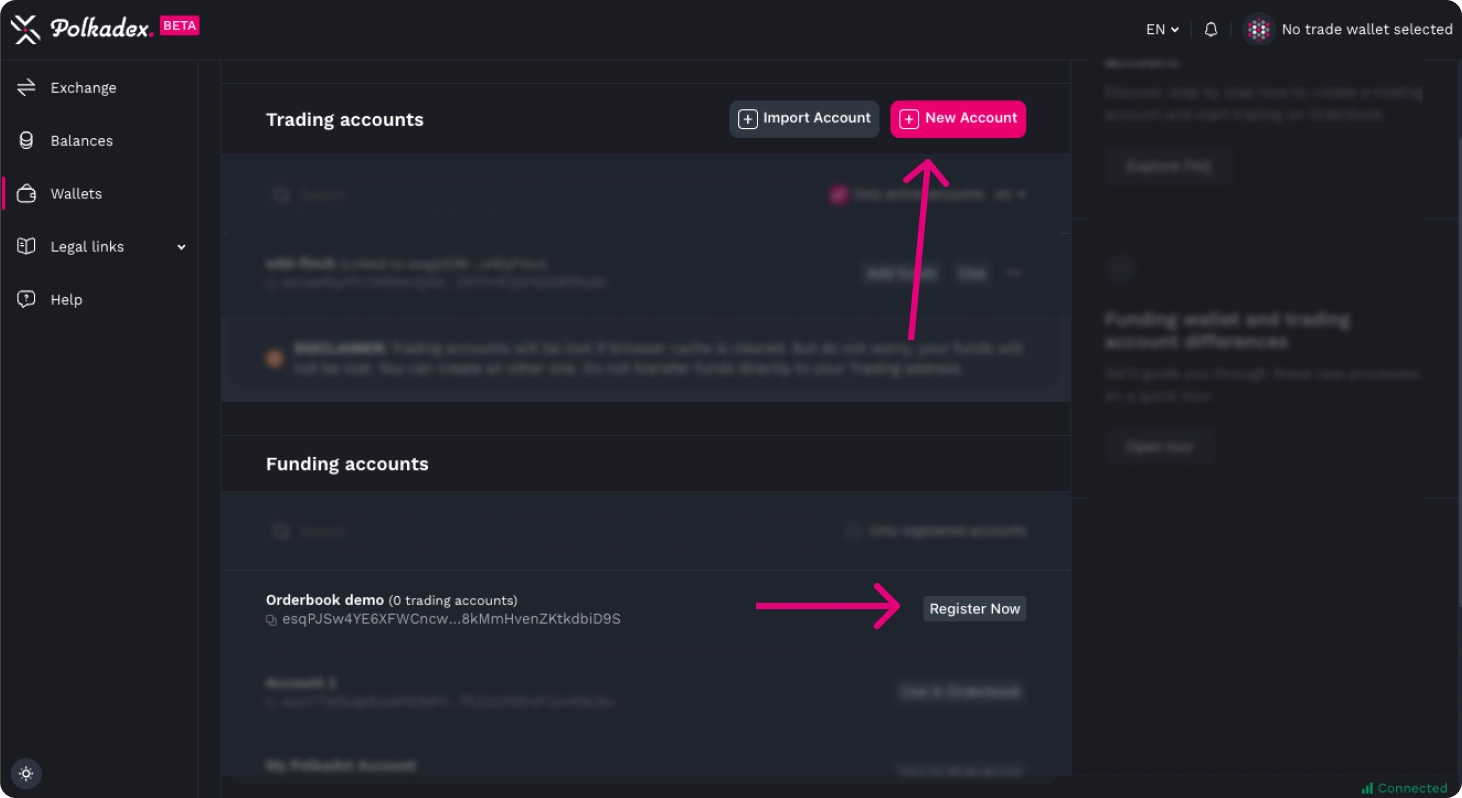Click the trade wallet avatar icon

1258,30
